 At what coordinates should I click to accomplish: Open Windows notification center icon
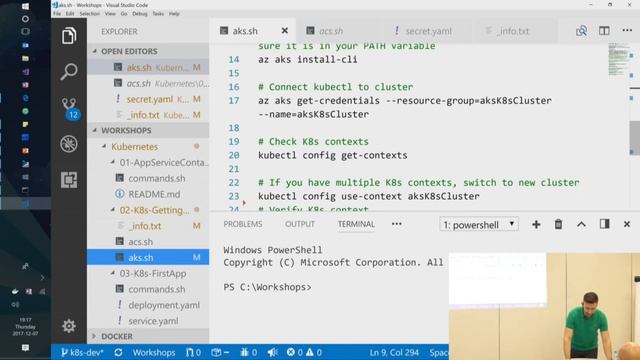(25, 348)
